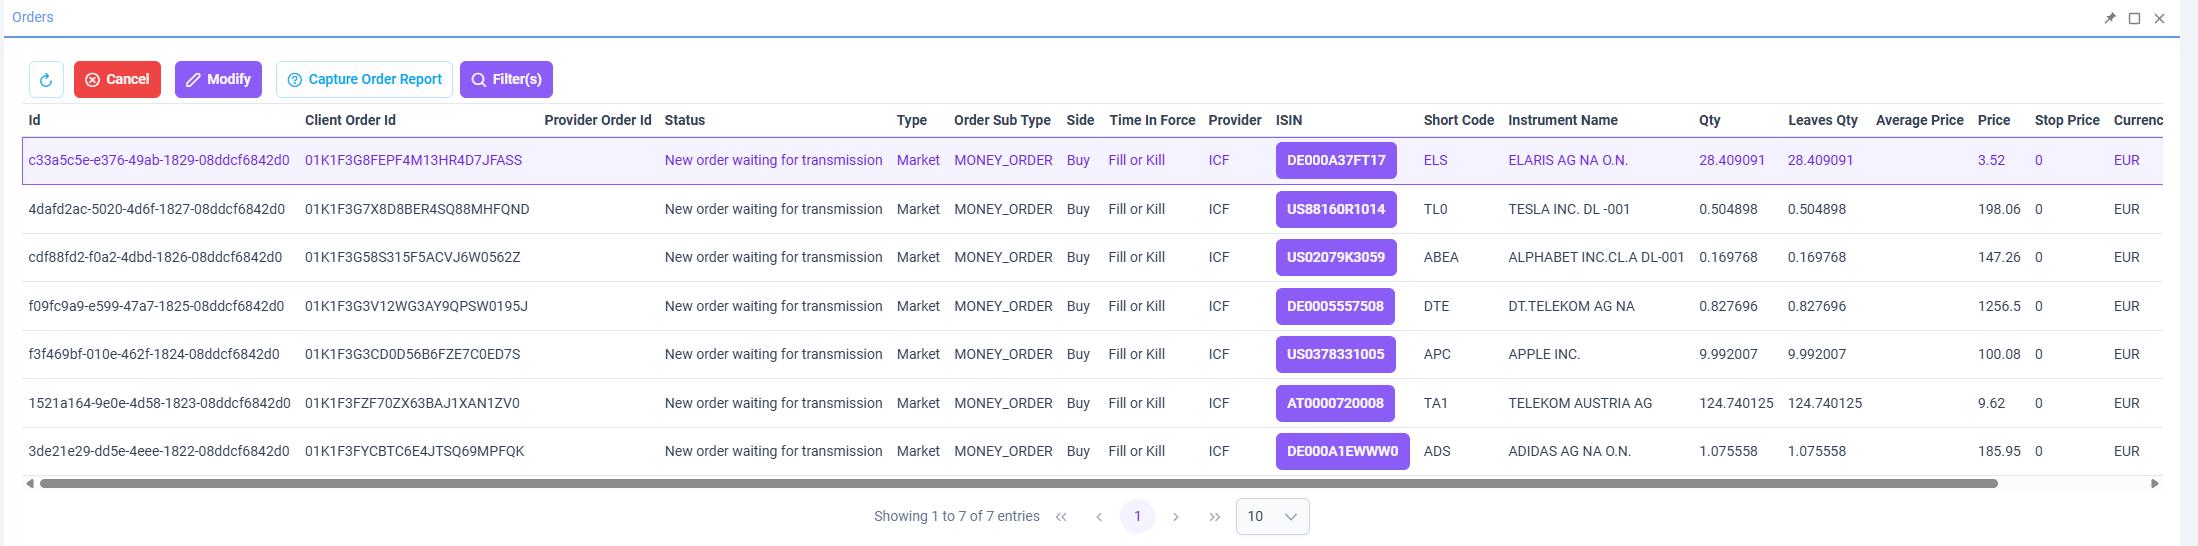Select order id c33a5c5e-e376-49ab-1829-08ddcf6842d0

click(x=159, y=160)
